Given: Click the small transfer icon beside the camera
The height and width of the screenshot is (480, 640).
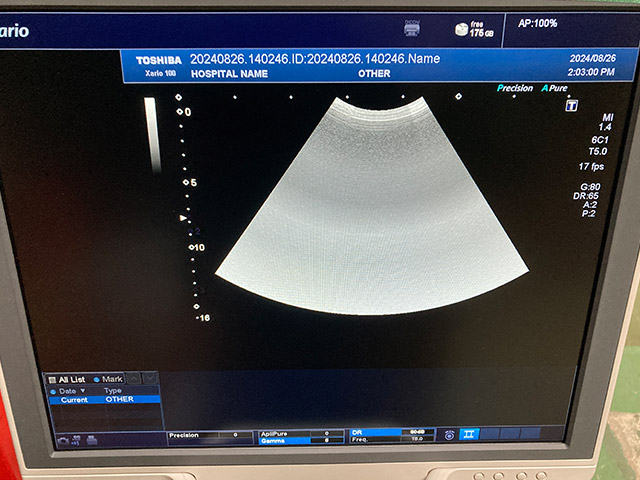Looking at the screenshot, I should coord(77,440).
